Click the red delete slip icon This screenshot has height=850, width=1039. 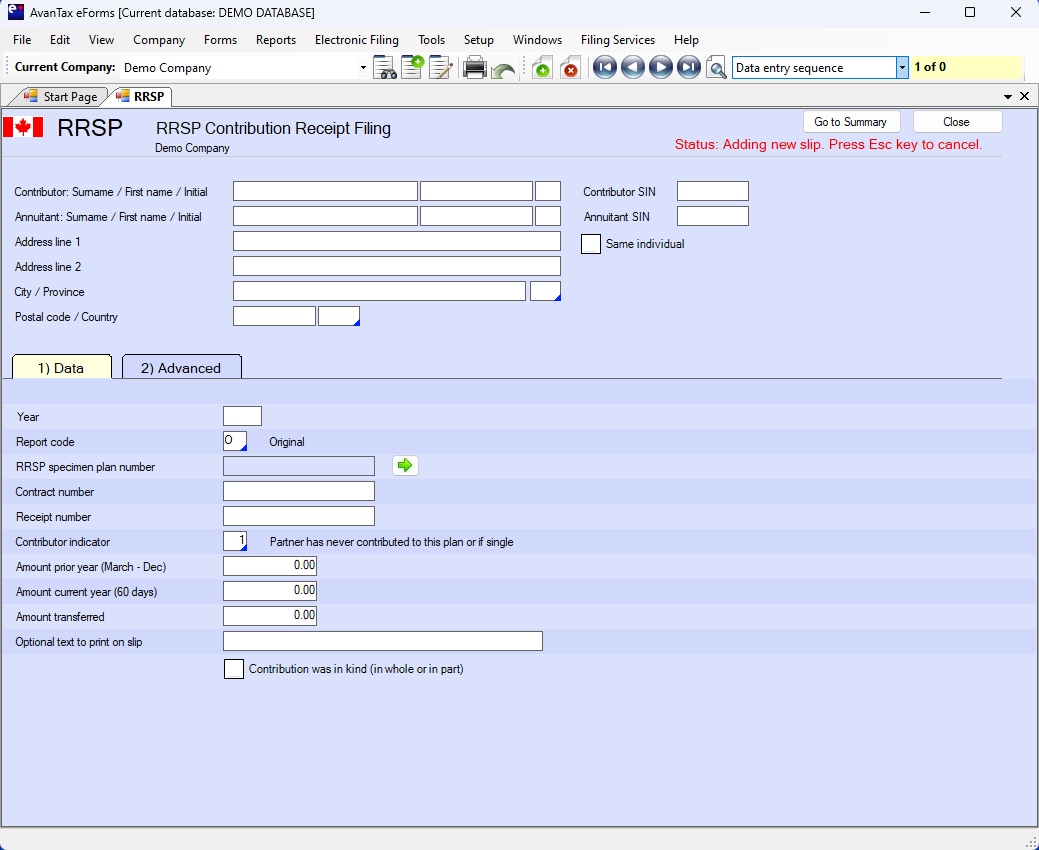pos(569,68)
